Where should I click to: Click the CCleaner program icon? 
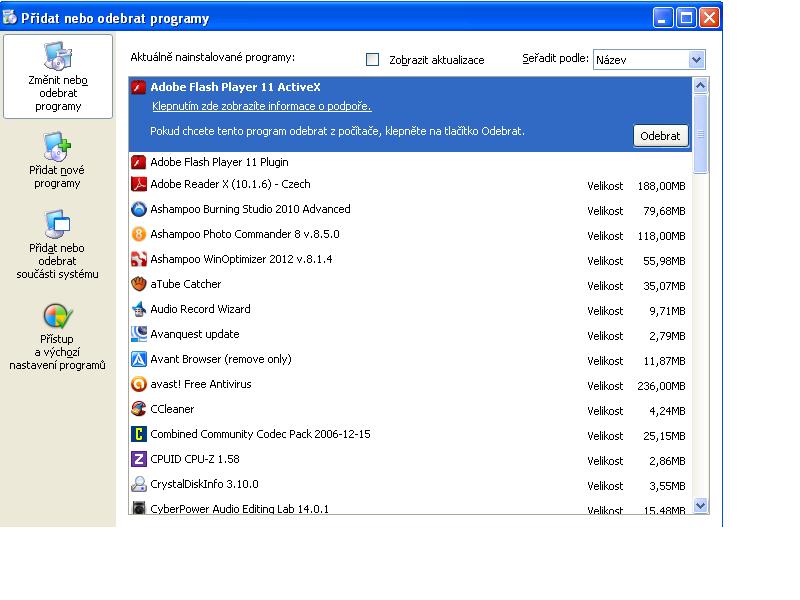(x=140, y=409)
